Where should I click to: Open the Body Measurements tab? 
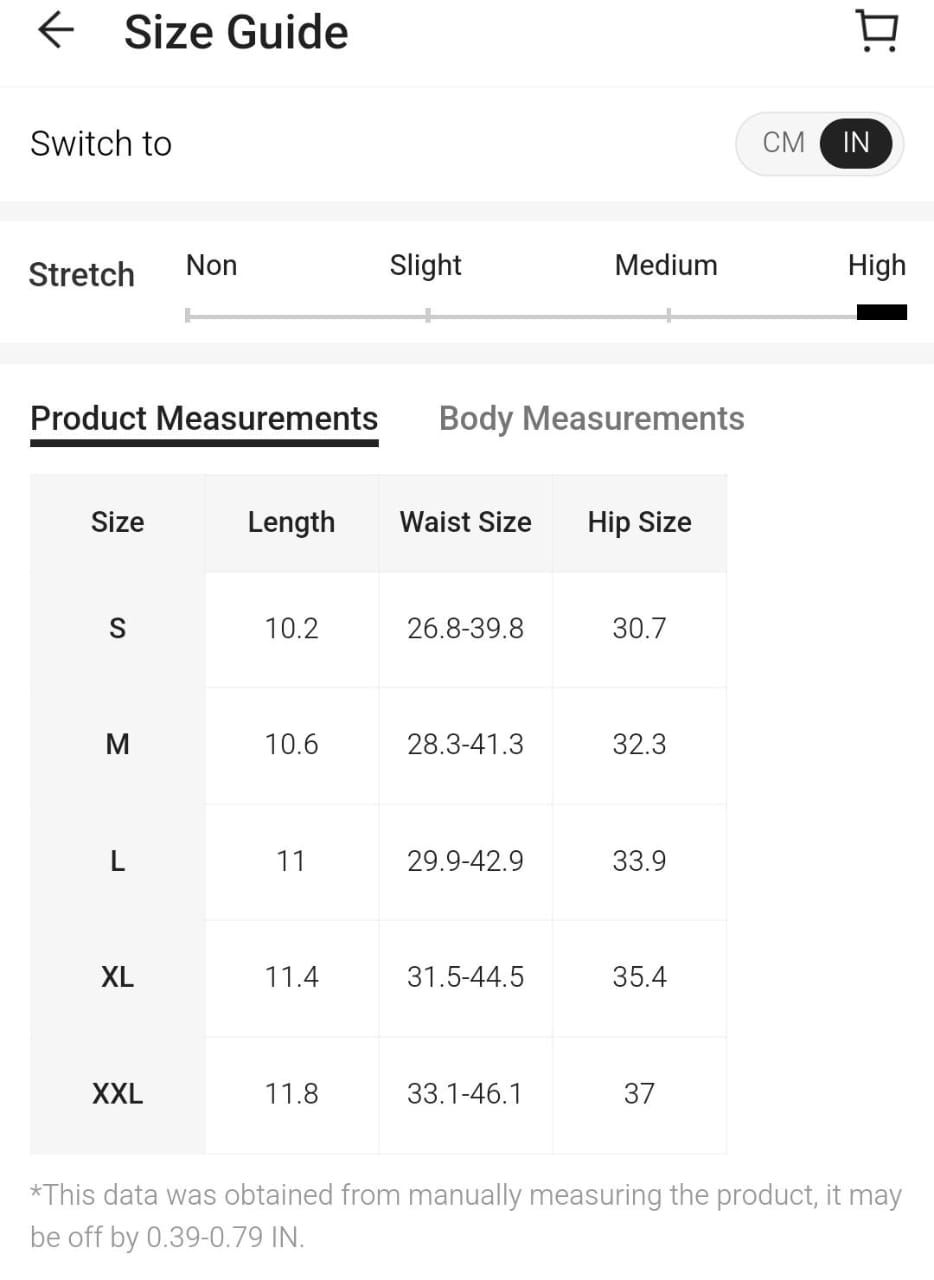[591, 418]
